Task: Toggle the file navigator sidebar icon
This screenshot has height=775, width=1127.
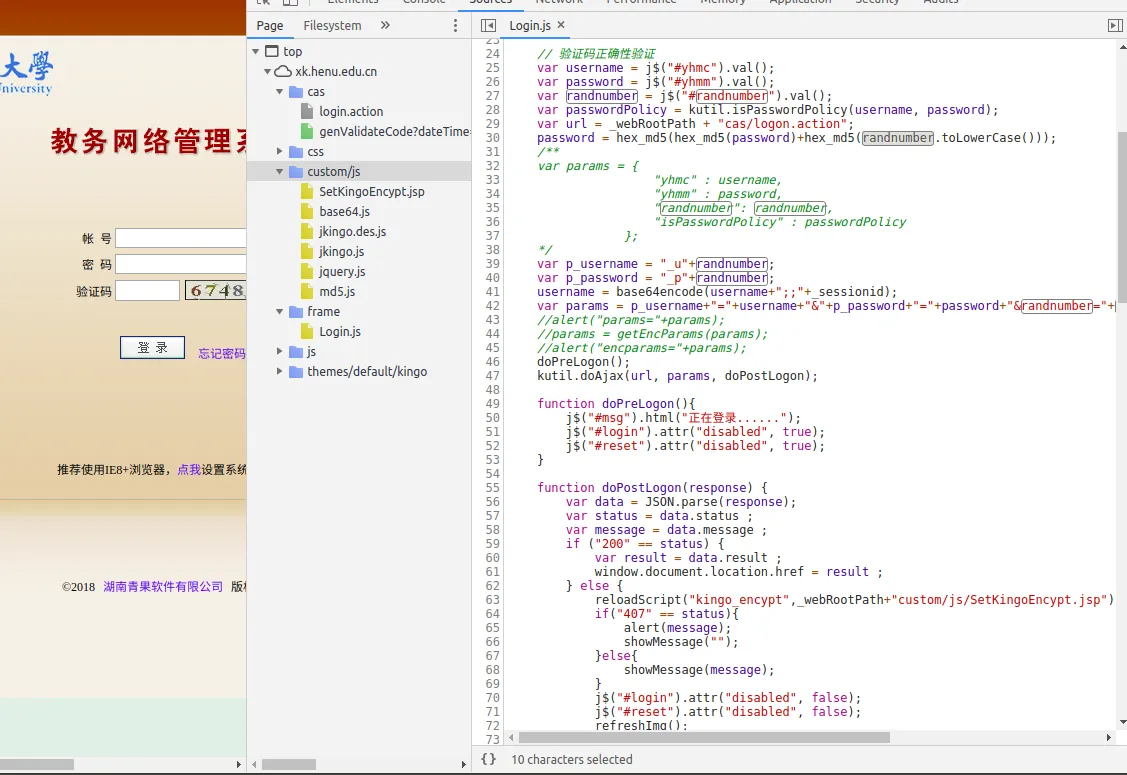Action: point(488,25)
